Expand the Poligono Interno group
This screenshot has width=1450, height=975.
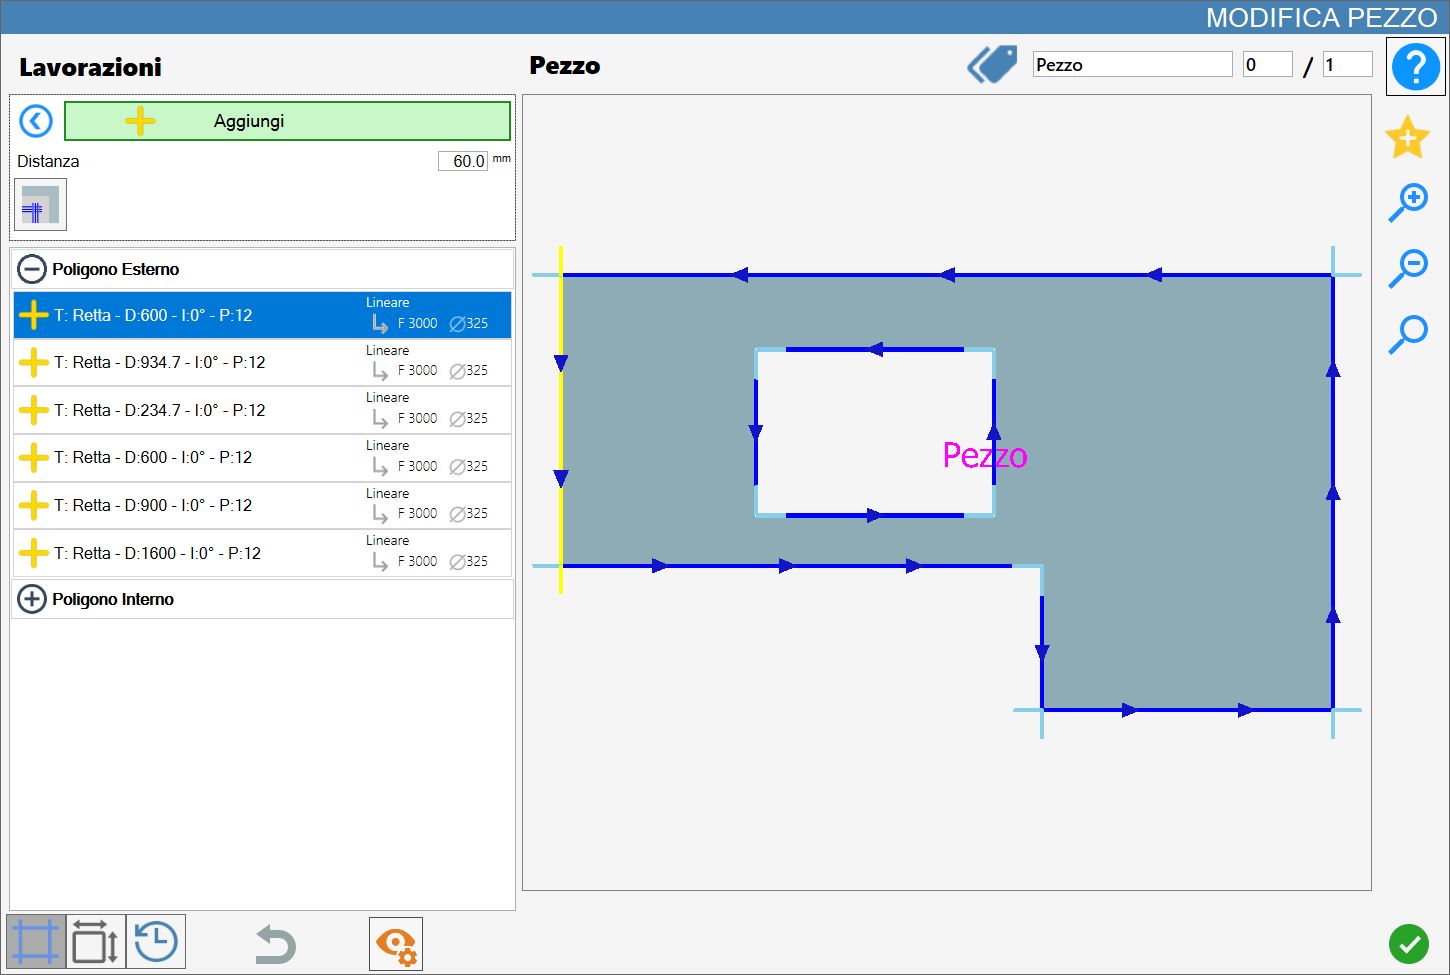(x=32, y=599)
